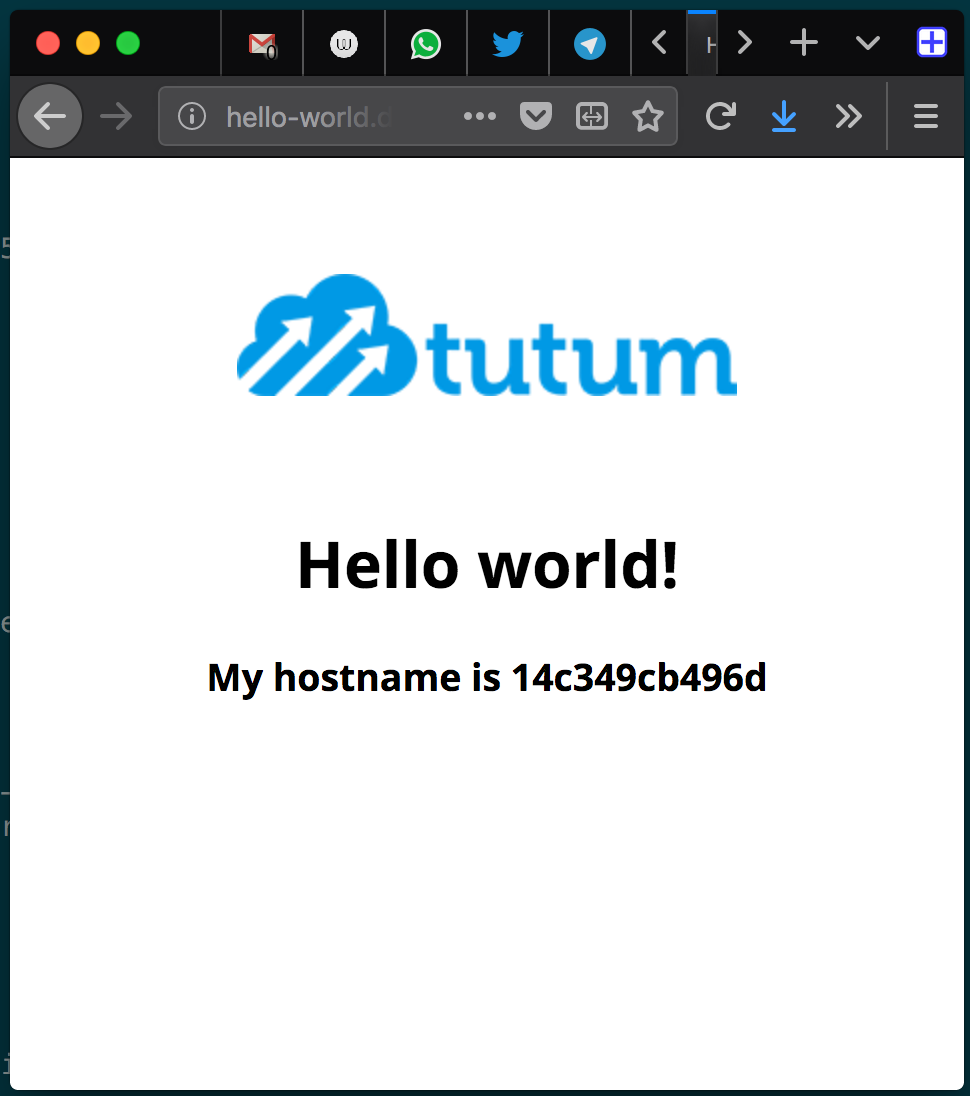Viewport: 970px width, 1096px height.
Task: Click the hostname text 14c349cb496d
Action: pyautogui.click(x=639, y=677)
